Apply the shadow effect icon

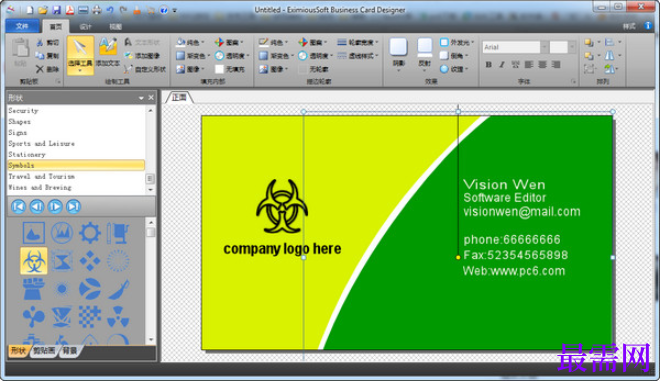click(x=398, y=52)
